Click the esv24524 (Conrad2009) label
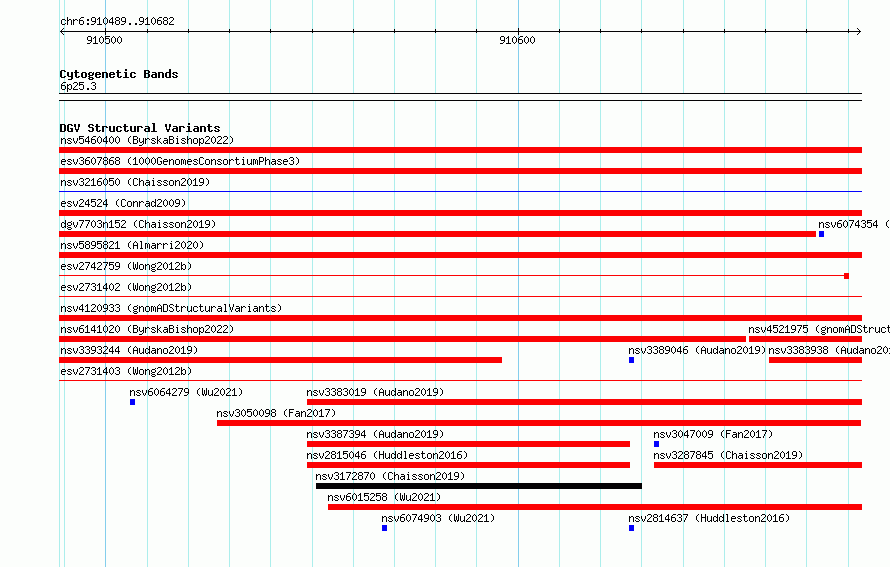The image size is (890, 567). coord(123,203)
